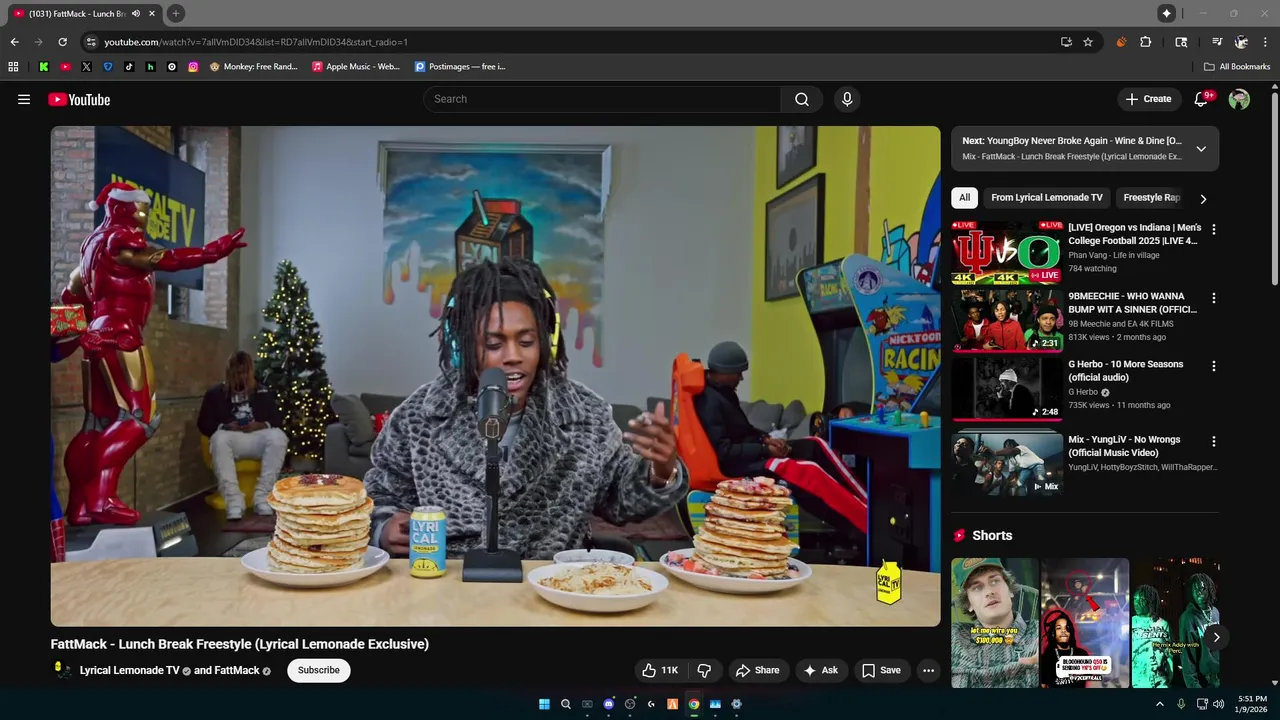Open Postimages bookmark
The height and width of the screenshot is (720, 1280).
pyautogui.click(x=461, y=67)
